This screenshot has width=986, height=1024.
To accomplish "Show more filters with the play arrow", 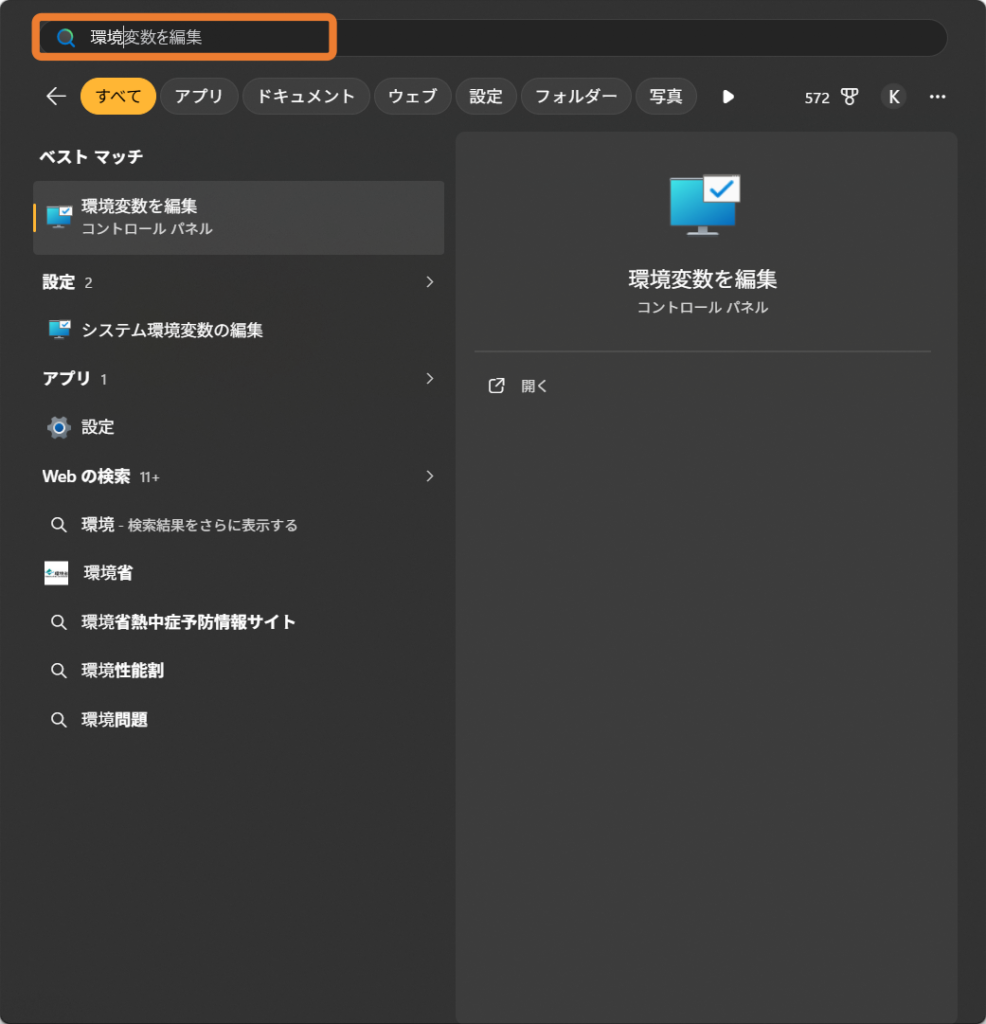I will (728, 97).
